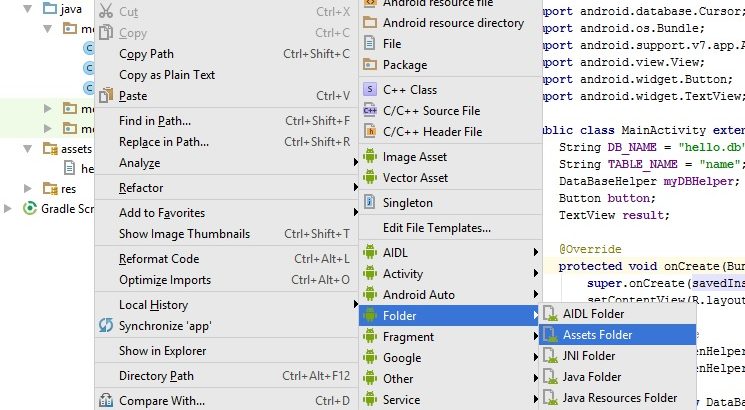
Task: Click the scissors icon next to Cut
Action: pyautogui.click(x=106, y=12)
